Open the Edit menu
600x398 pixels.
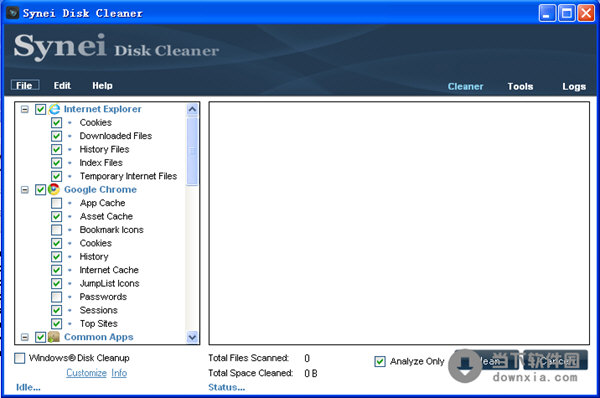click(x=62, y=85)
